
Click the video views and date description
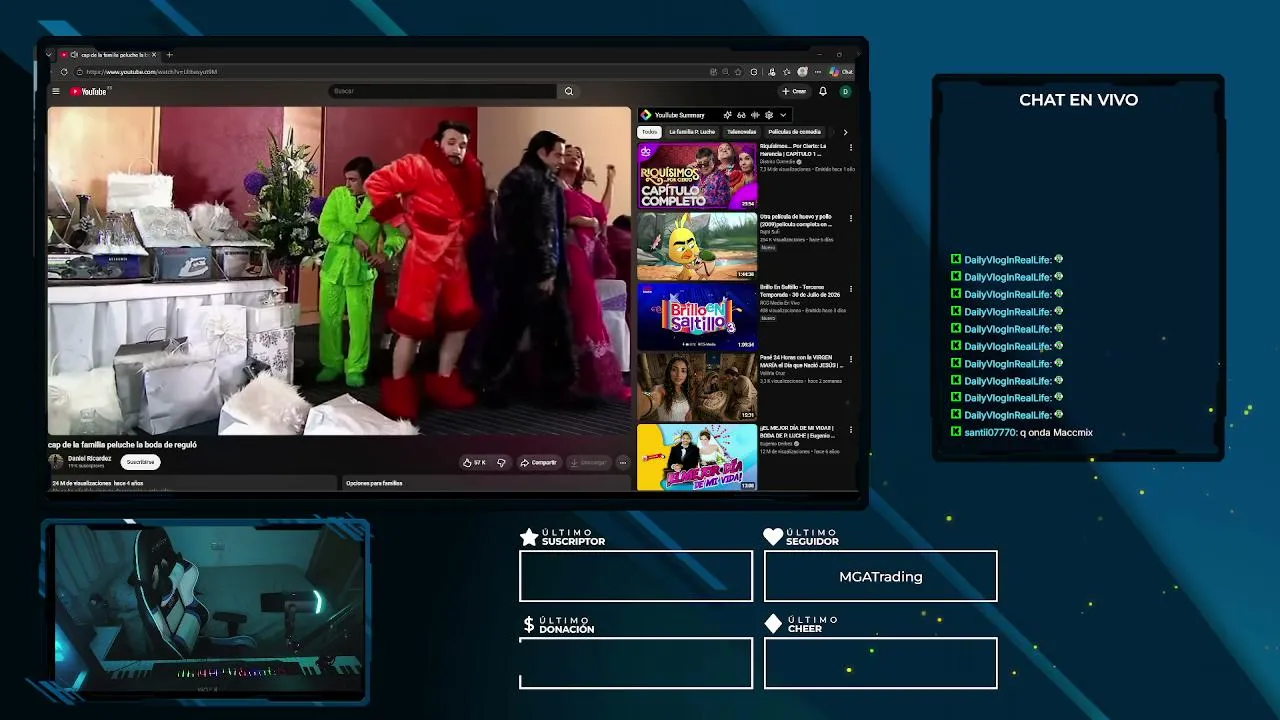coord(98,483)
